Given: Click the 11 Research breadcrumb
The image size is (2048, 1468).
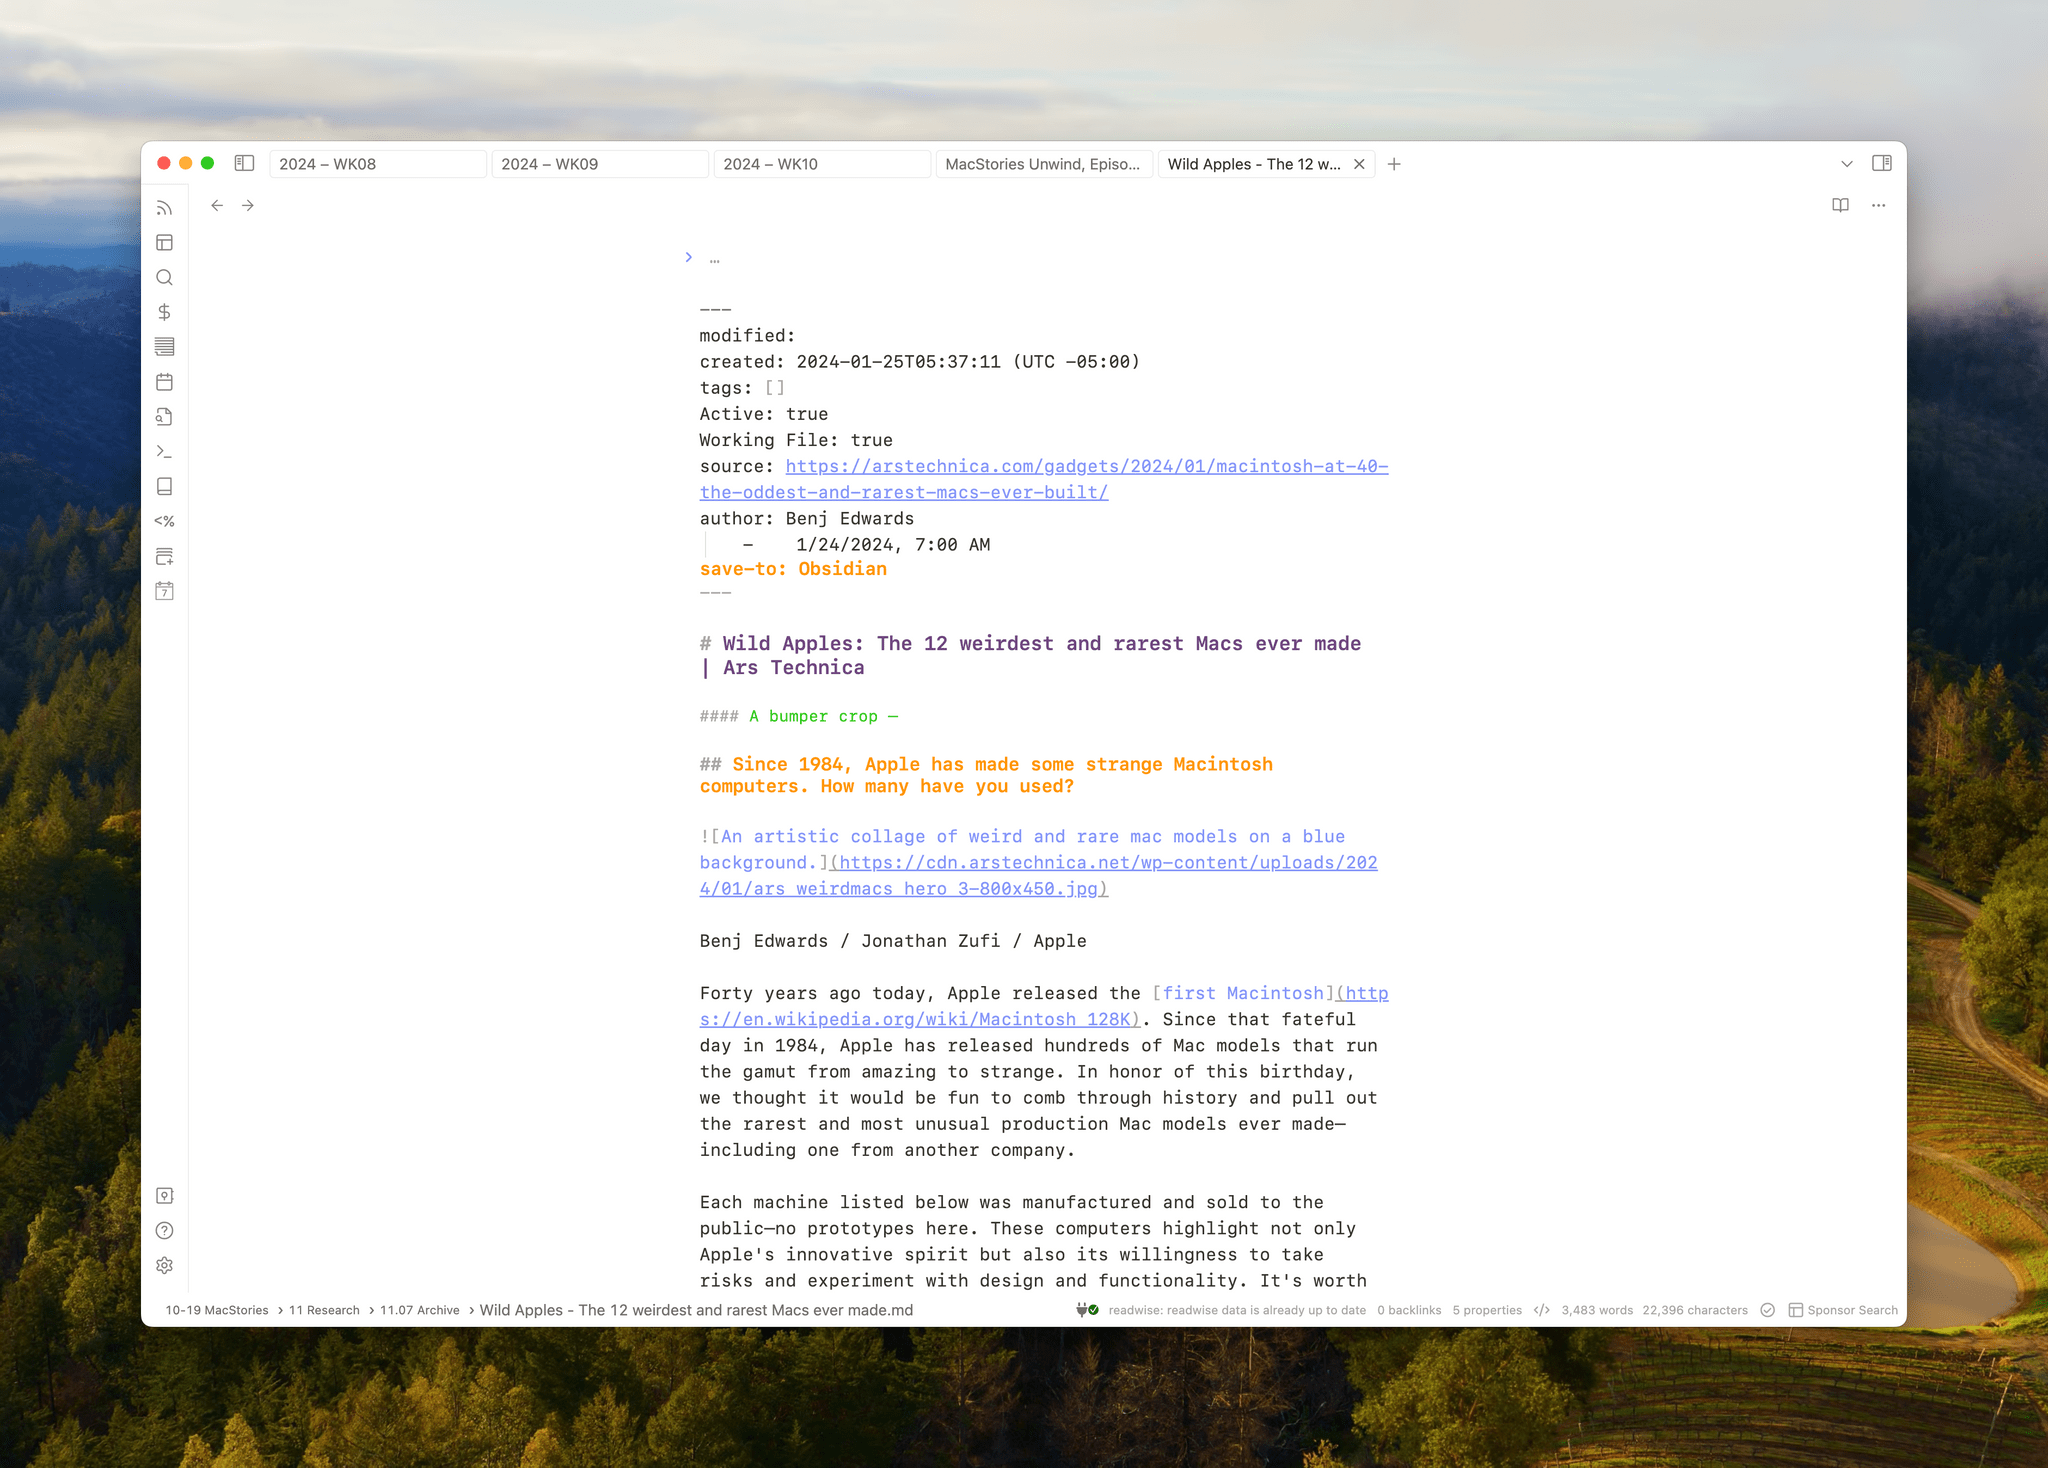Looking at the screenshot, I should 324,1310.
